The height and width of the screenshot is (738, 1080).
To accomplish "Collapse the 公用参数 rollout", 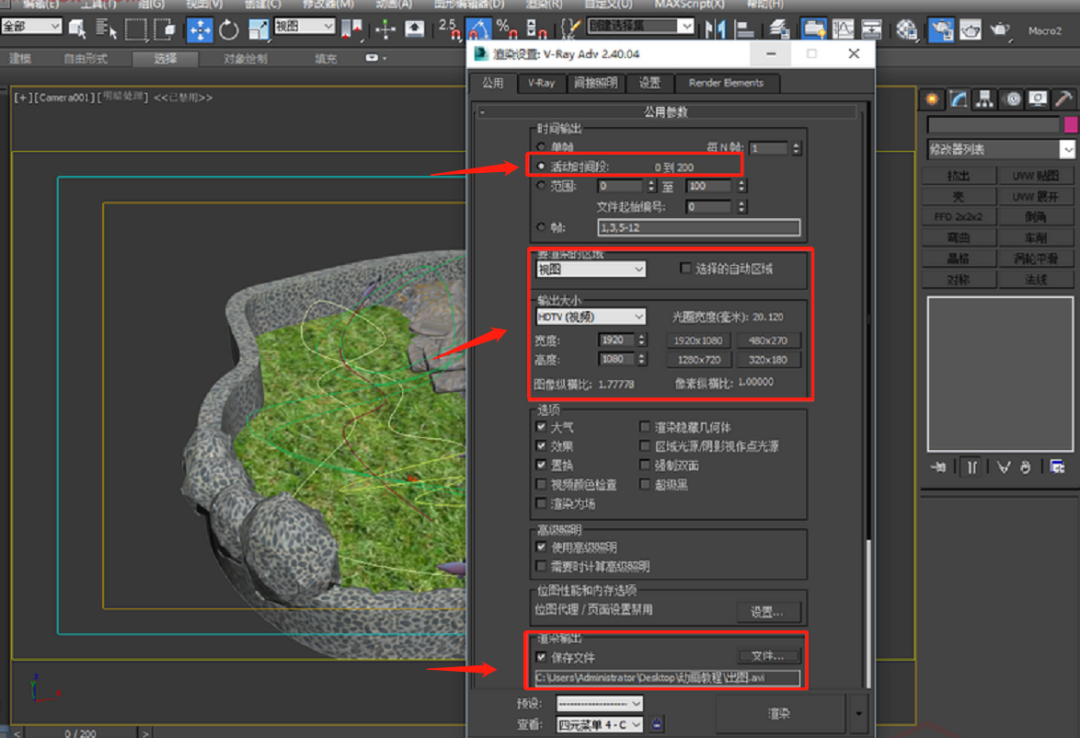I will 665,112.
